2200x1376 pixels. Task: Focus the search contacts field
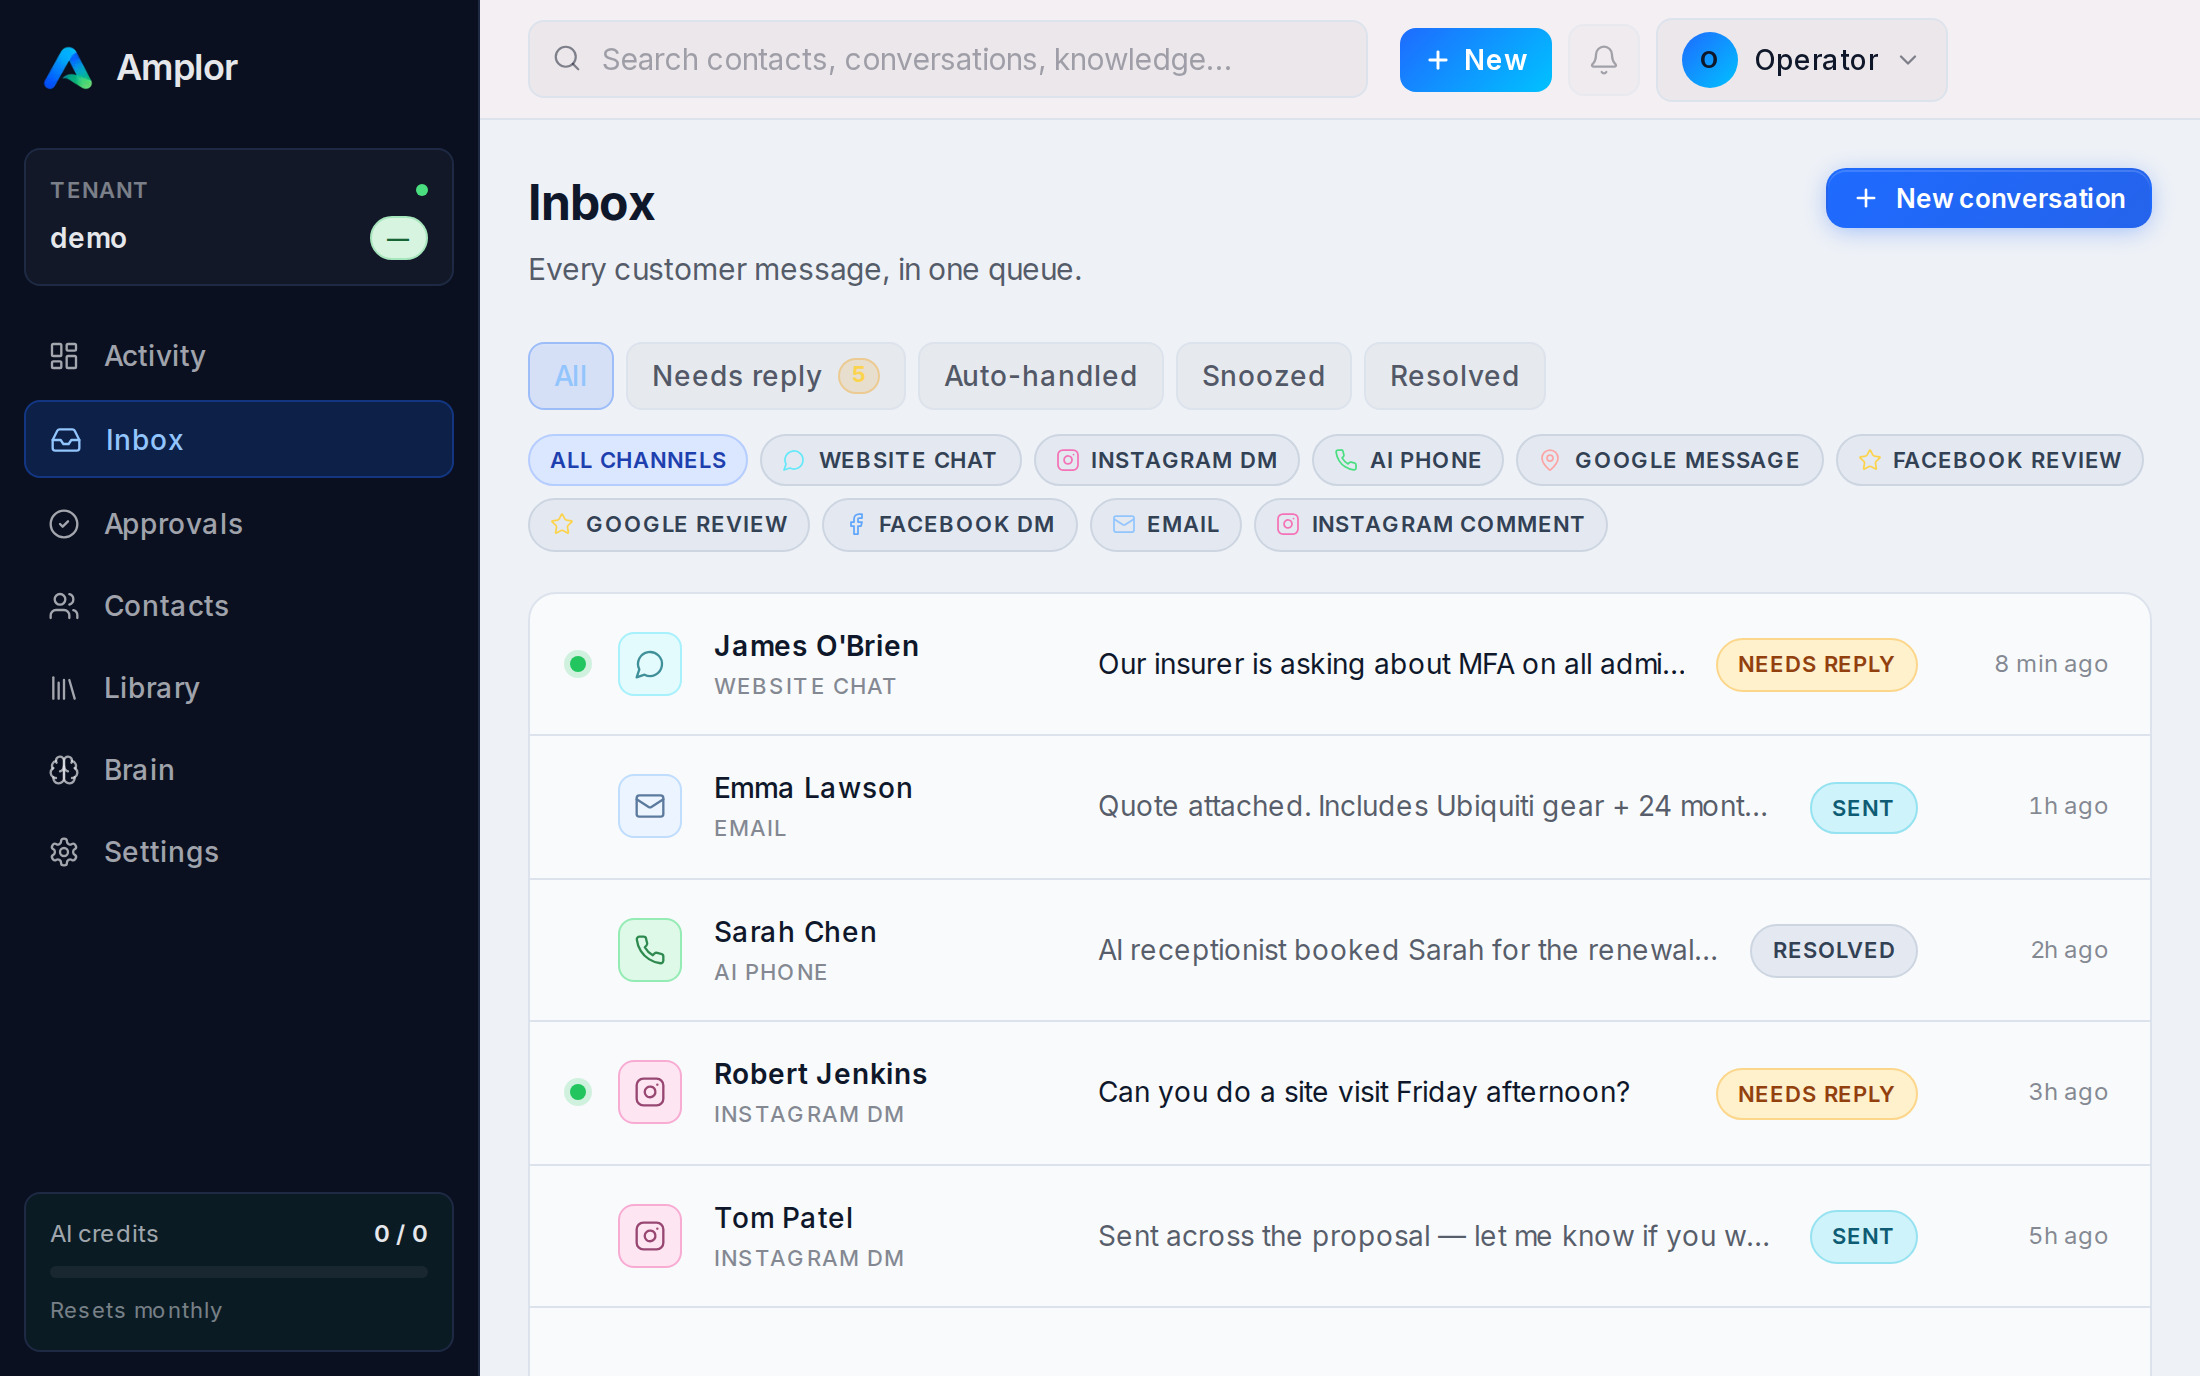[x=948, y=59]
